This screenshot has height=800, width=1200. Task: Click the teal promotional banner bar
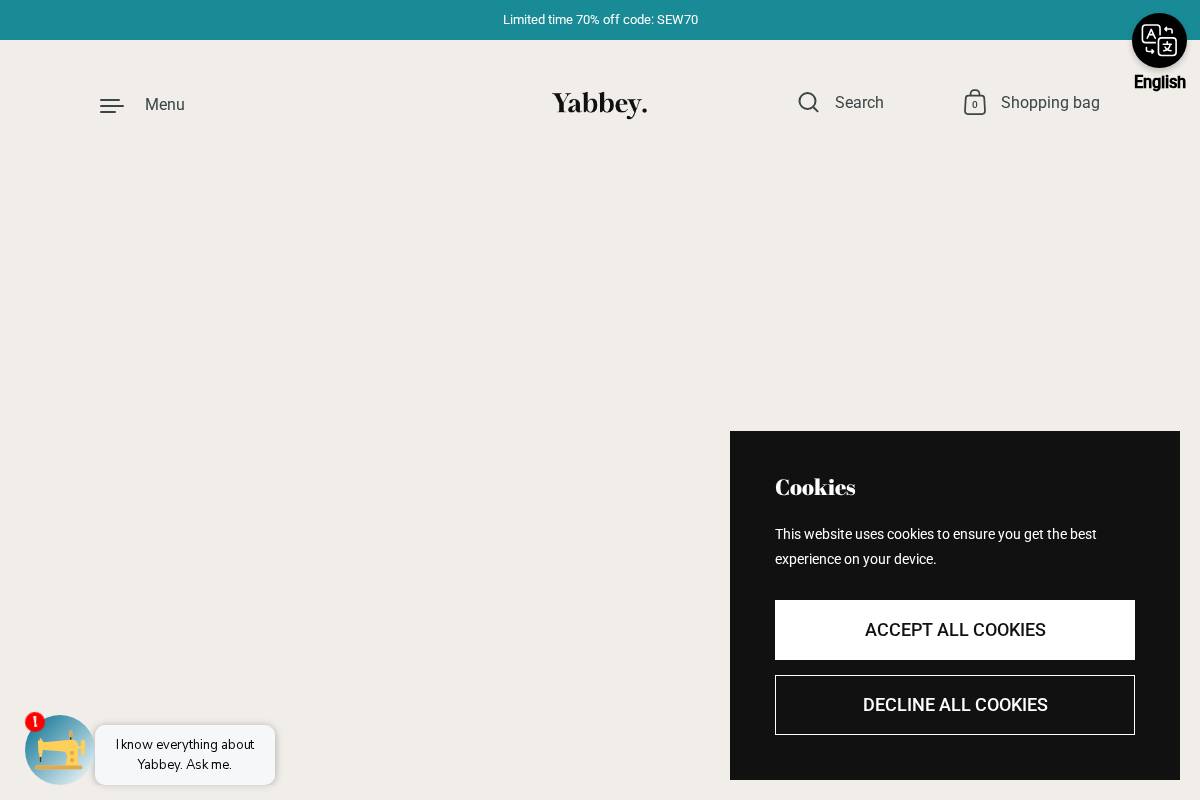pos(600,20)
